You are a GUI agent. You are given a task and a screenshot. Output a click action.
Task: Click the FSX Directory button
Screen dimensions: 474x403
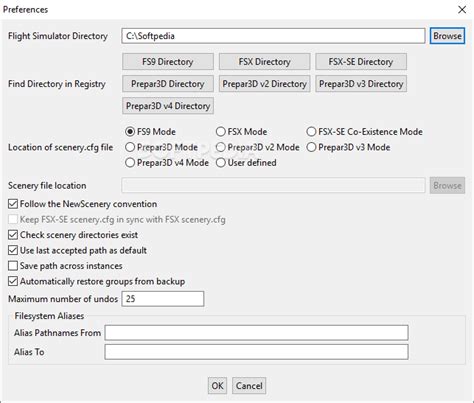264,62
